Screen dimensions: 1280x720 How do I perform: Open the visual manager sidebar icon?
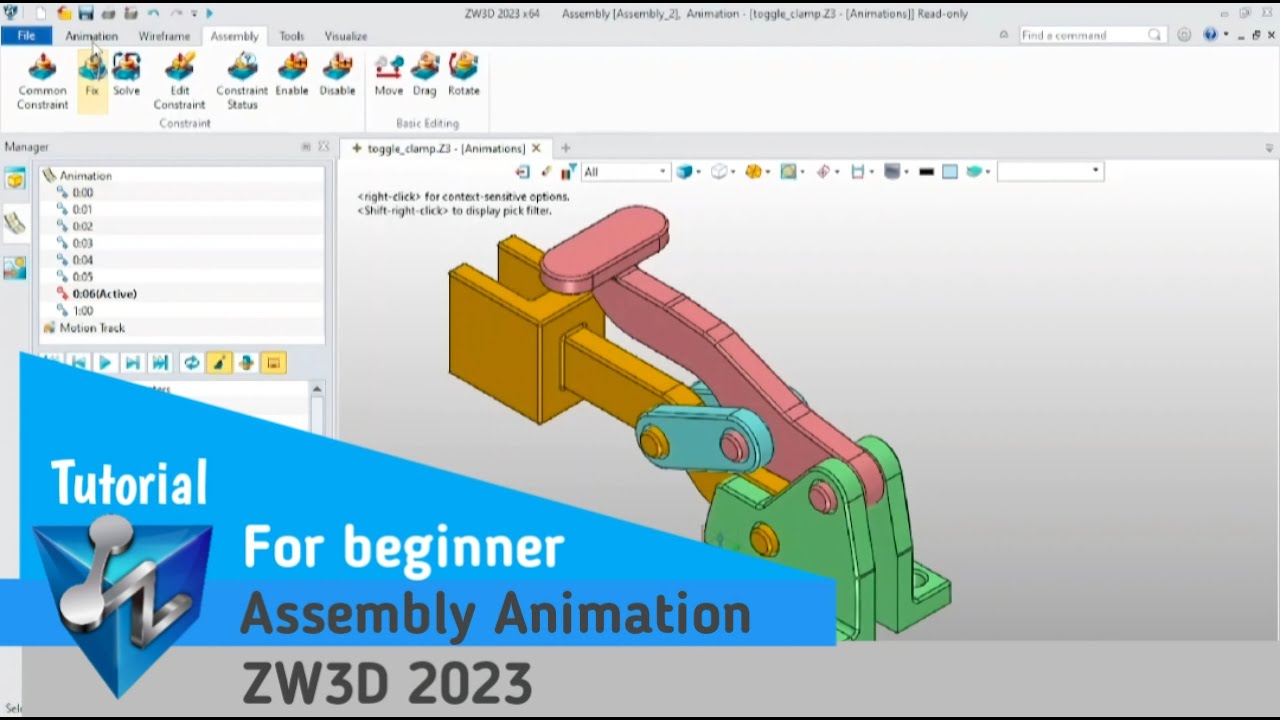[x=15, y=268]
